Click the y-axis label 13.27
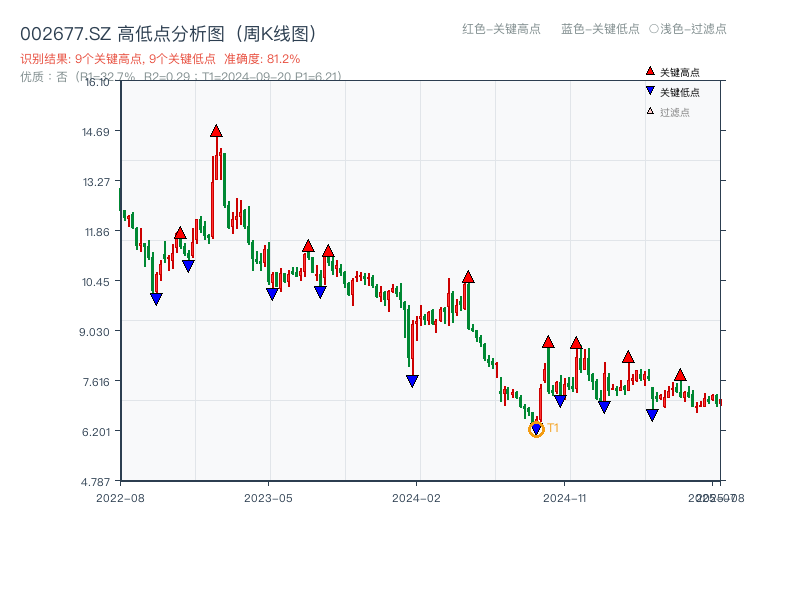Screen dimensions: 800x600 point(96,182)
